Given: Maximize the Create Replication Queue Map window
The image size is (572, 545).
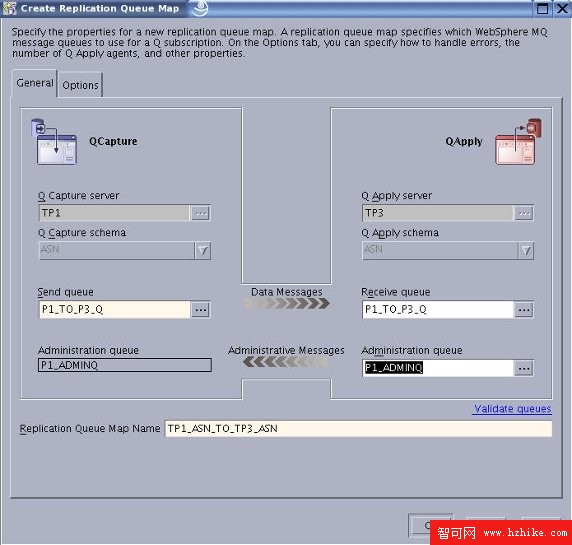Looking at the screenshot, I should pyautogui.click(x=543, y=8).
